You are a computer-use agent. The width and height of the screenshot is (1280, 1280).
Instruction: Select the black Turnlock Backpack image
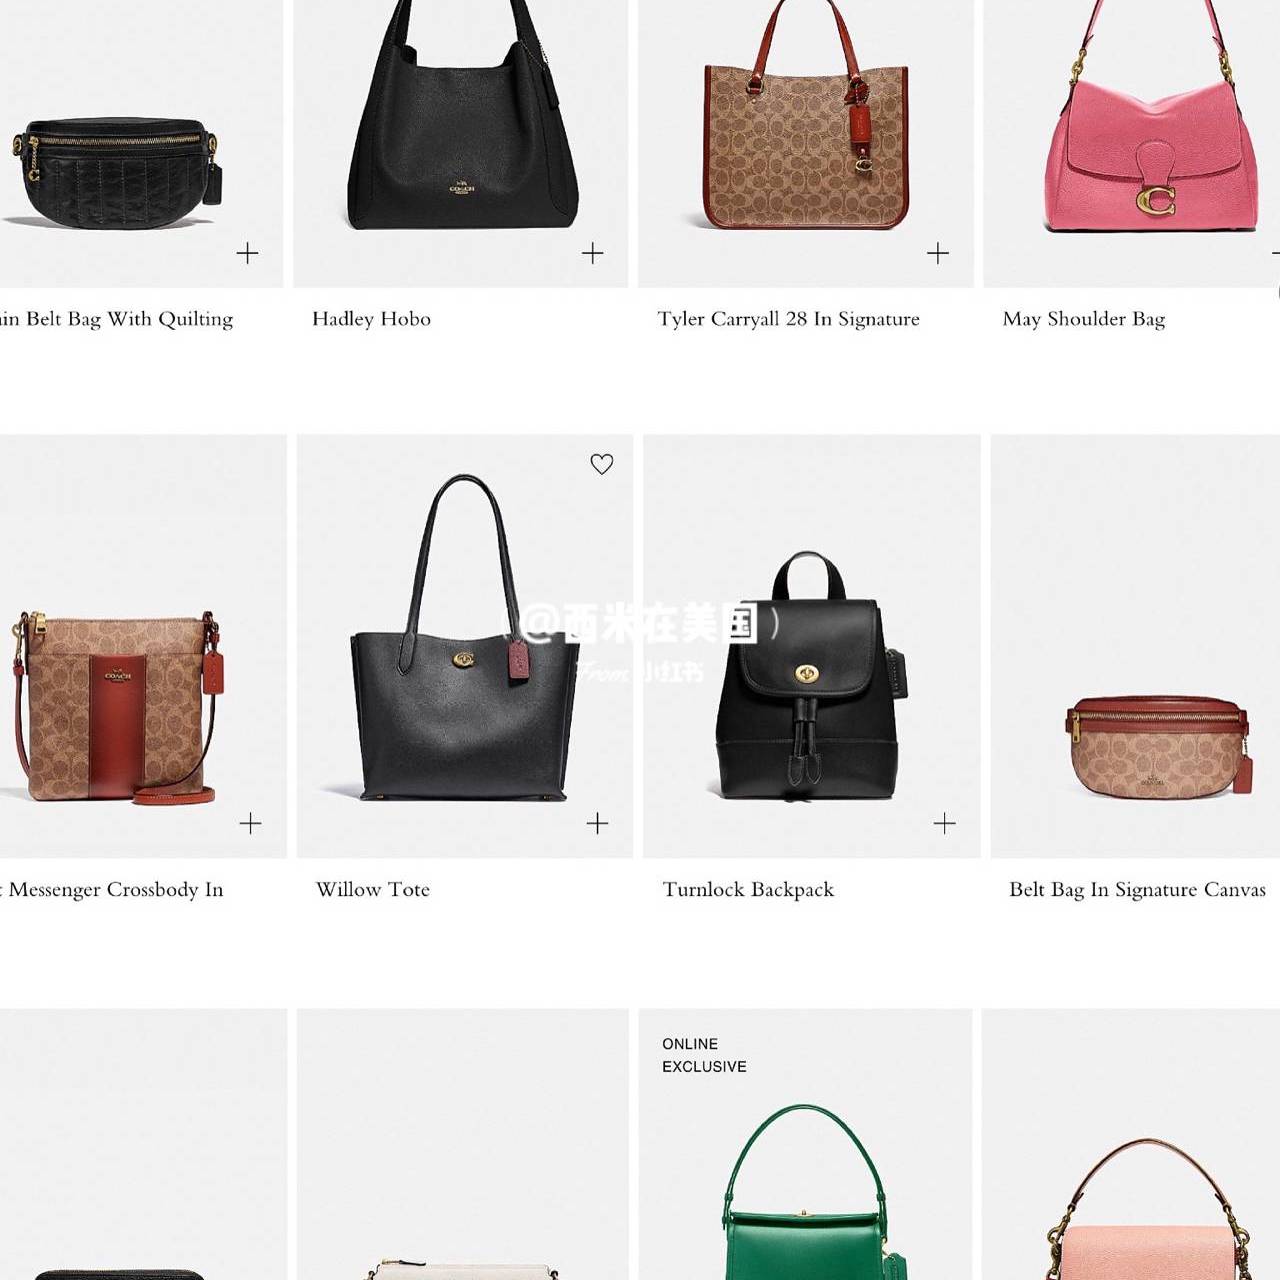coord(810,675)
